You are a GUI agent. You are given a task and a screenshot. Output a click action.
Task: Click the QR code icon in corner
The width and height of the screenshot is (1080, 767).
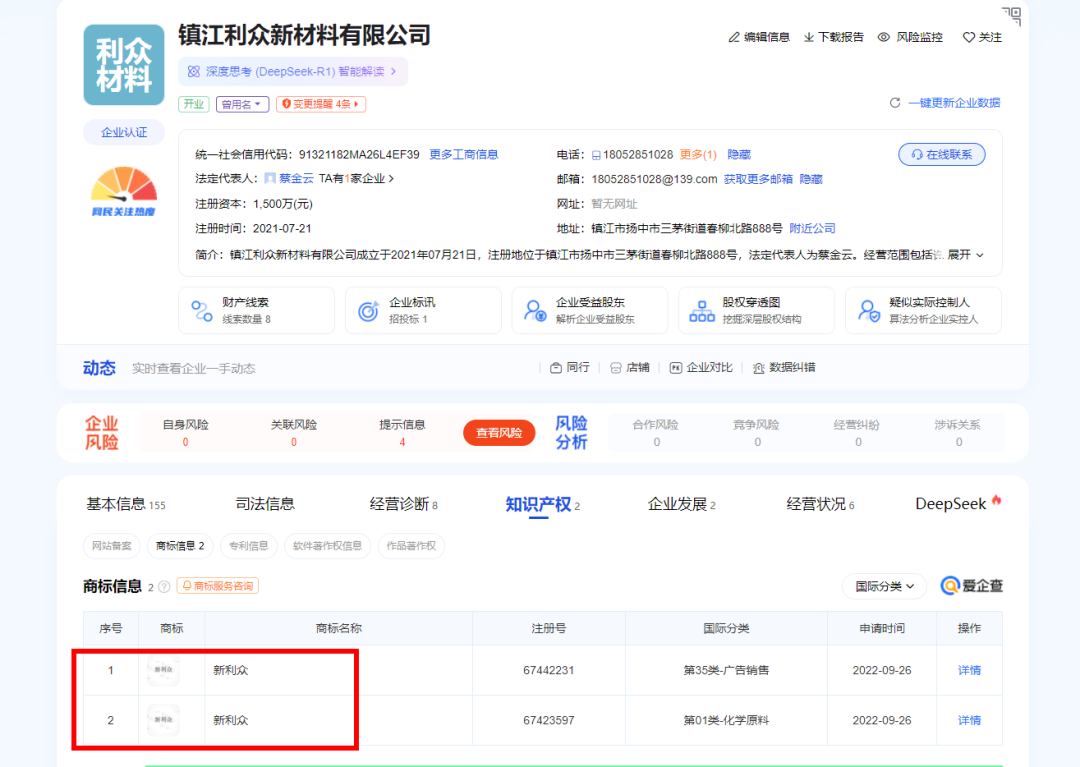[x=1012, y=15]
